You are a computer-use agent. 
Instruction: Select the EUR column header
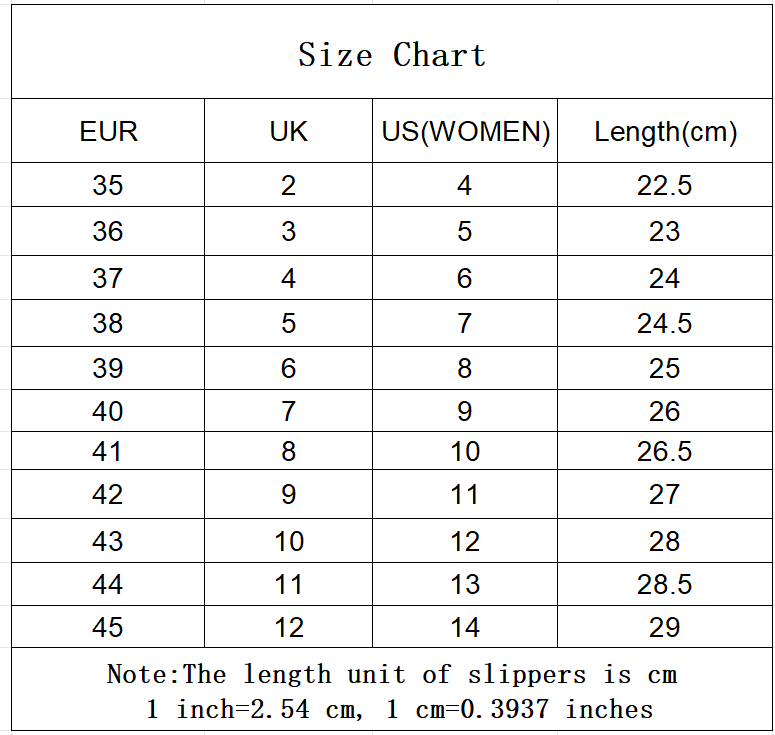(x=108, y=132)
